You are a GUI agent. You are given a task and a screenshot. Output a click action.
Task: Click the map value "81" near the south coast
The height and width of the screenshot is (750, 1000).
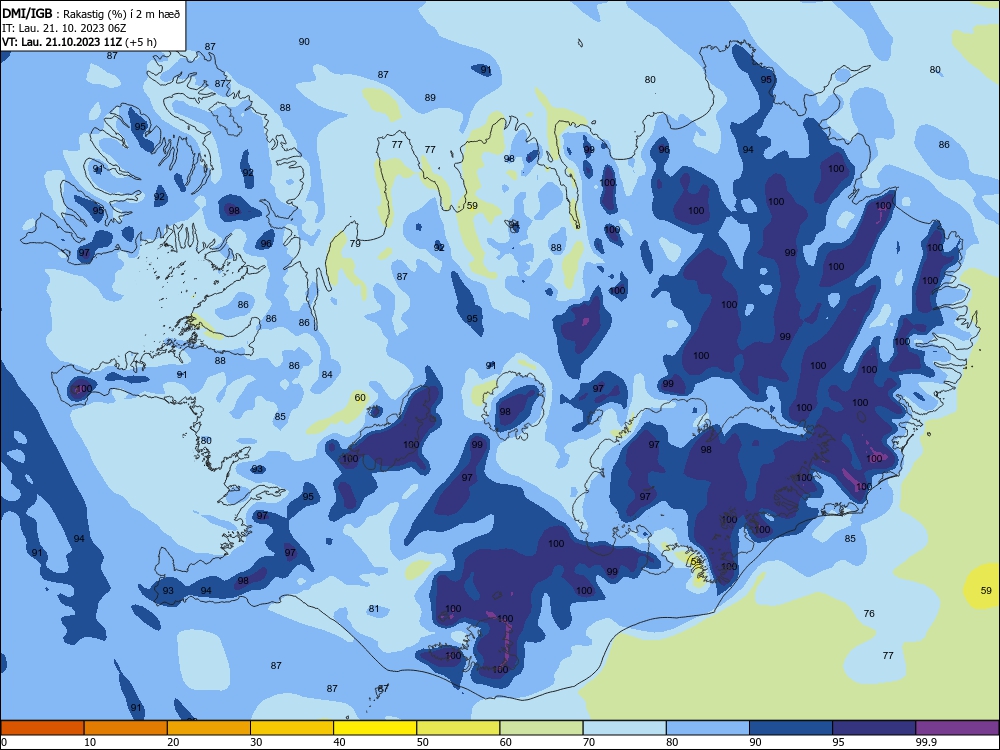pyautogui.click(x=374, y=608)
